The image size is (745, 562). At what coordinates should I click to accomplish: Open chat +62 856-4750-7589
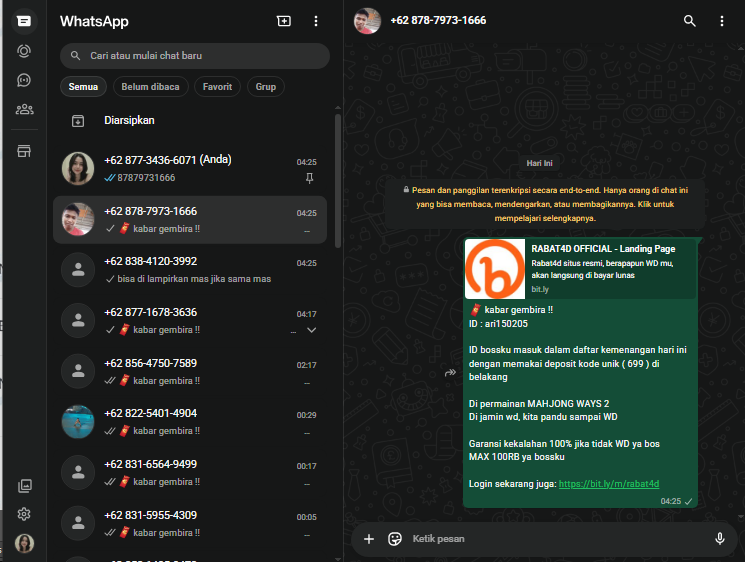point(190,371)
